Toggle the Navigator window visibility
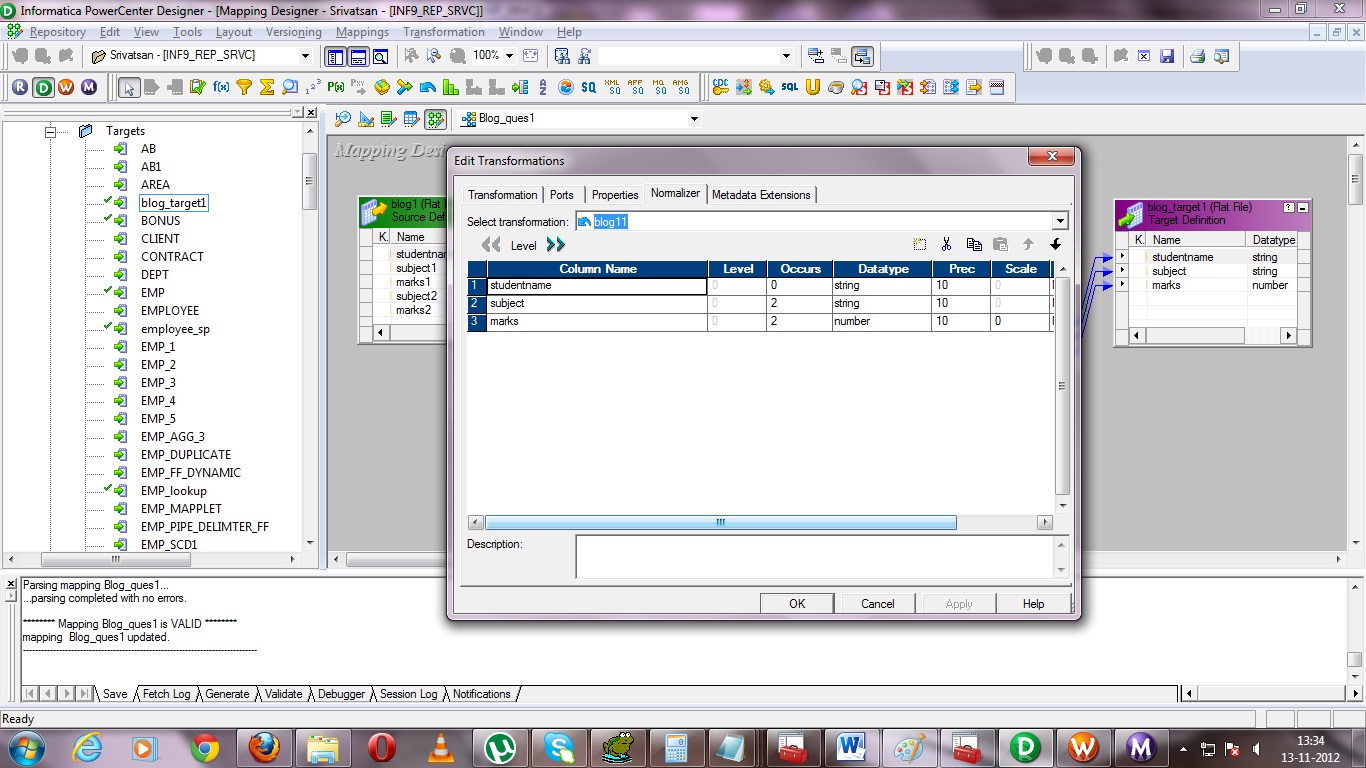Screen dimensions: 1366x768 [335, 55]
